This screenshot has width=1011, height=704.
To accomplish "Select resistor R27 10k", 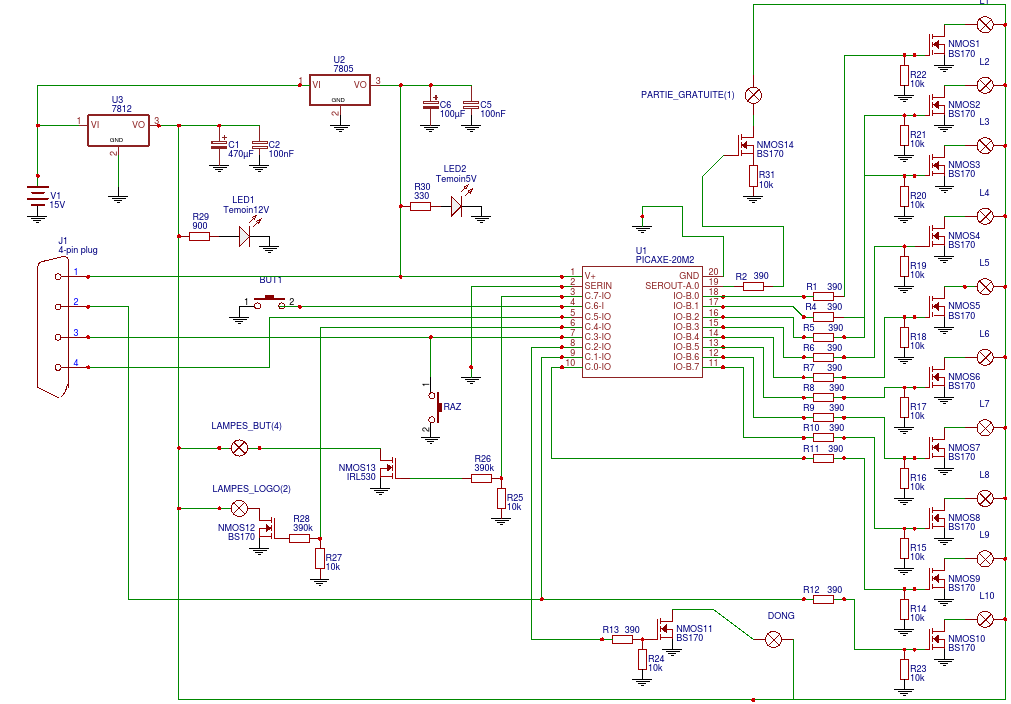I will 320,558.
